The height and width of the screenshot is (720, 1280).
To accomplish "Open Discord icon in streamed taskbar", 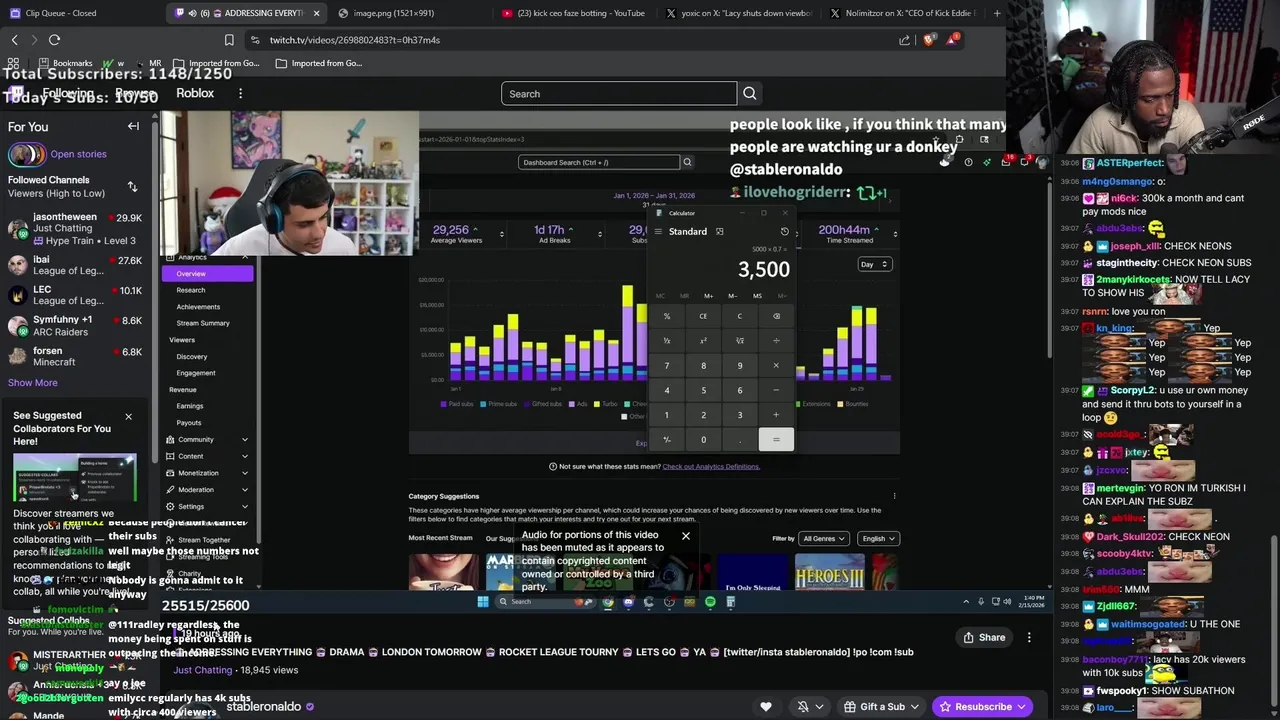I will [628, 602].
